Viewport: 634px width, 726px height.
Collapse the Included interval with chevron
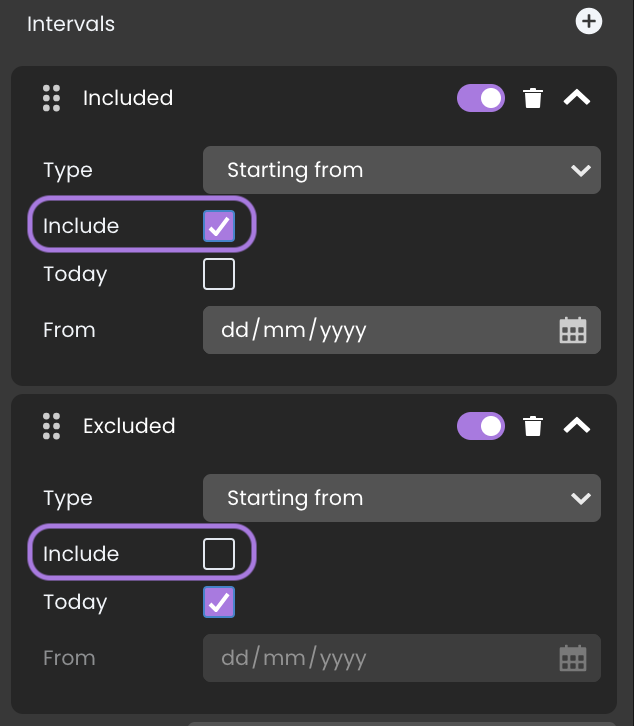tap(577, 98)
